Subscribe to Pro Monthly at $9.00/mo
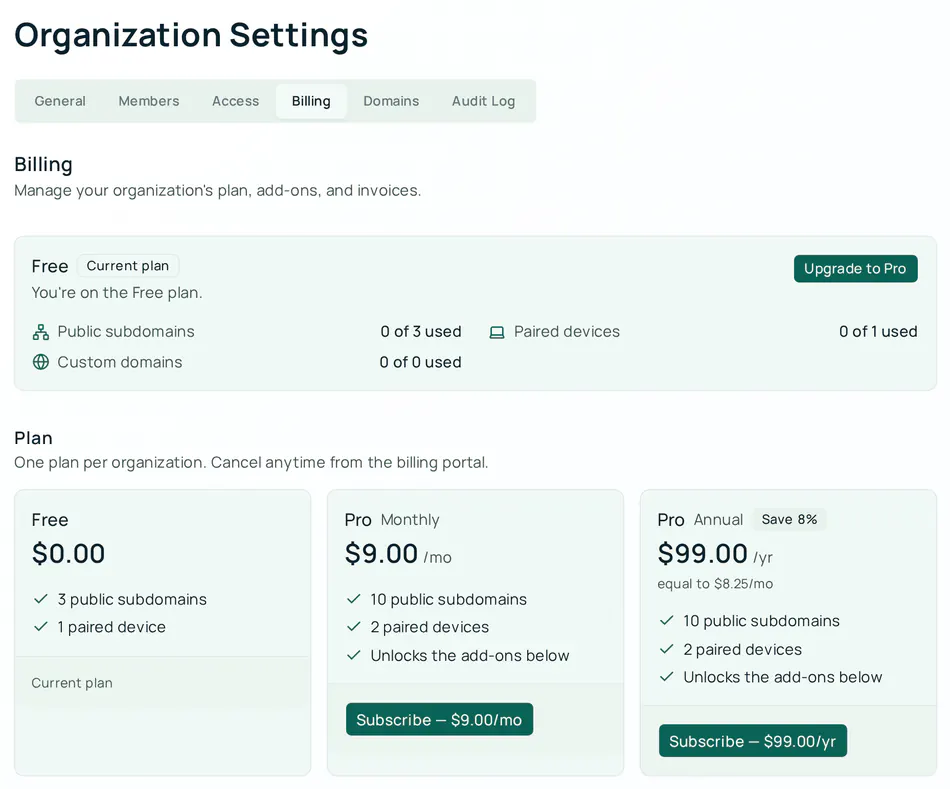This screenshot has height=789, width=950. (439, 719)
